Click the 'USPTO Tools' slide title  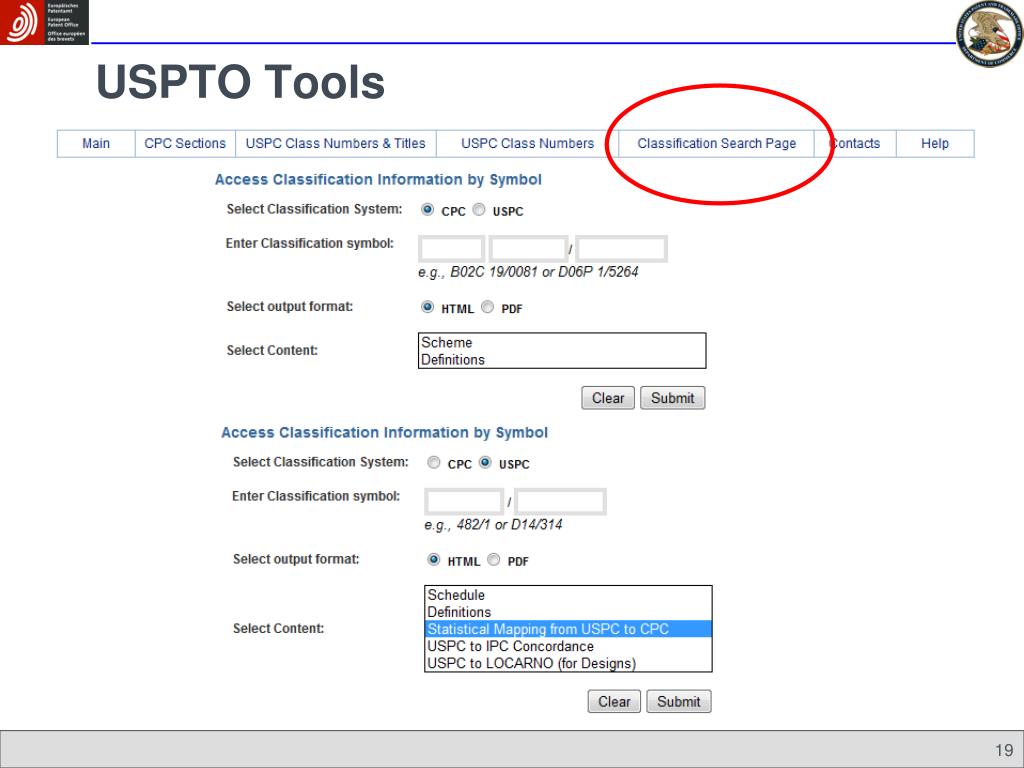pos(240,82)
